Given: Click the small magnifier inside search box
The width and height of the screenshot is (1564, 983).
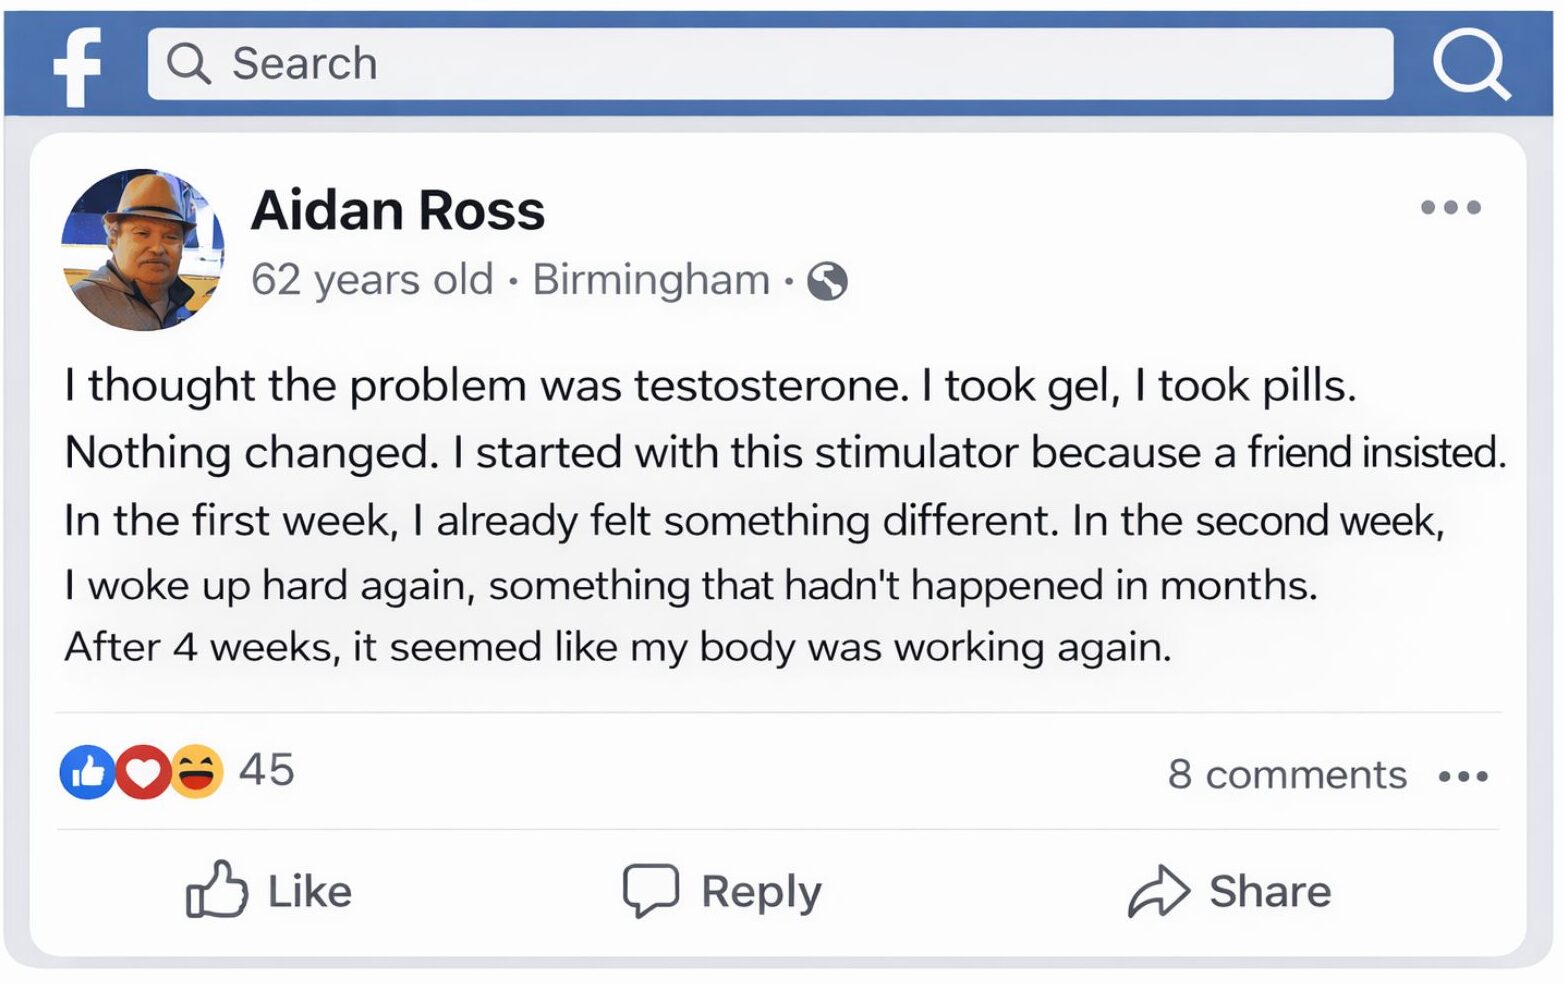Looking at the screenshot, I should tap(188, 64).
